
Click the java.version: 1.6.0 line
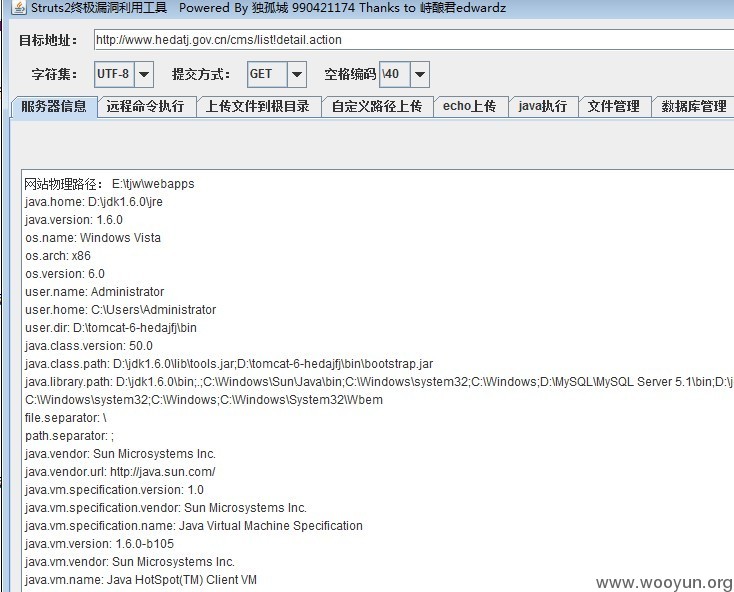pyautogui.click(x=73, y=220)
